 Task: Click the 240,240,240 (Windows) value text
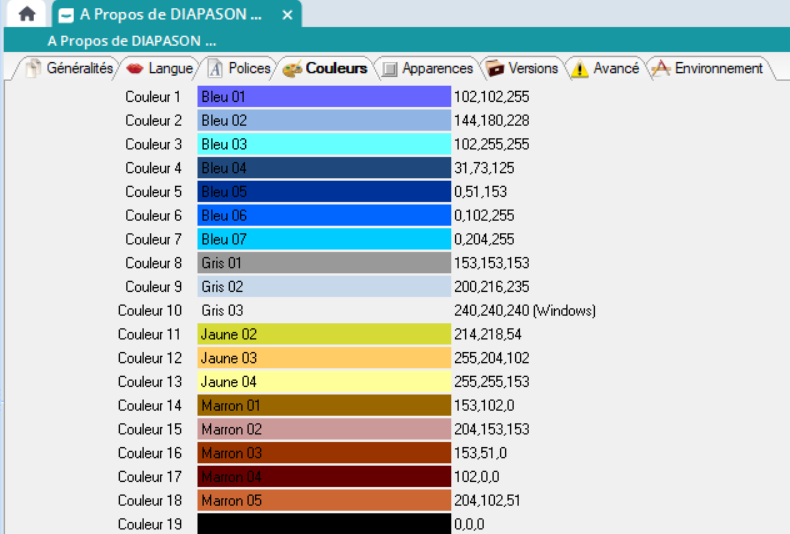point(525,311)
